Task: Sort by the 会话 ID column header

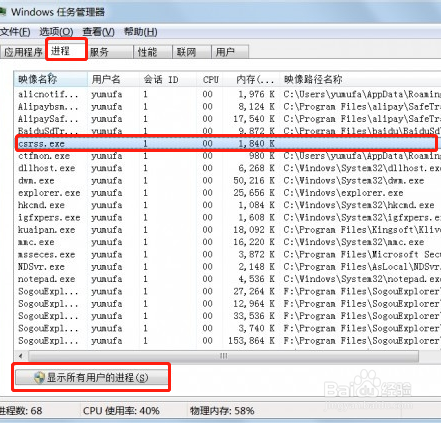Action: [x=168, y=79]
